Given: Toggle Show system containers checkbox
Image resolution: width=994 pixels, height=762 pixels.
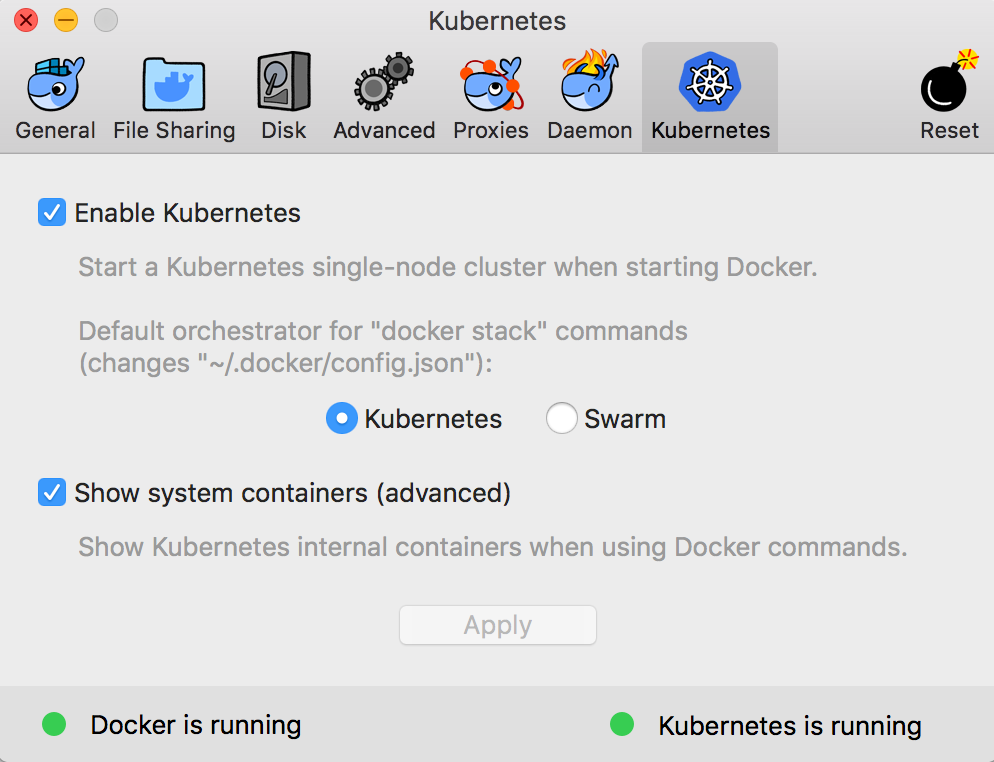Looking at the screenshot, I should (x=52, y=493).
